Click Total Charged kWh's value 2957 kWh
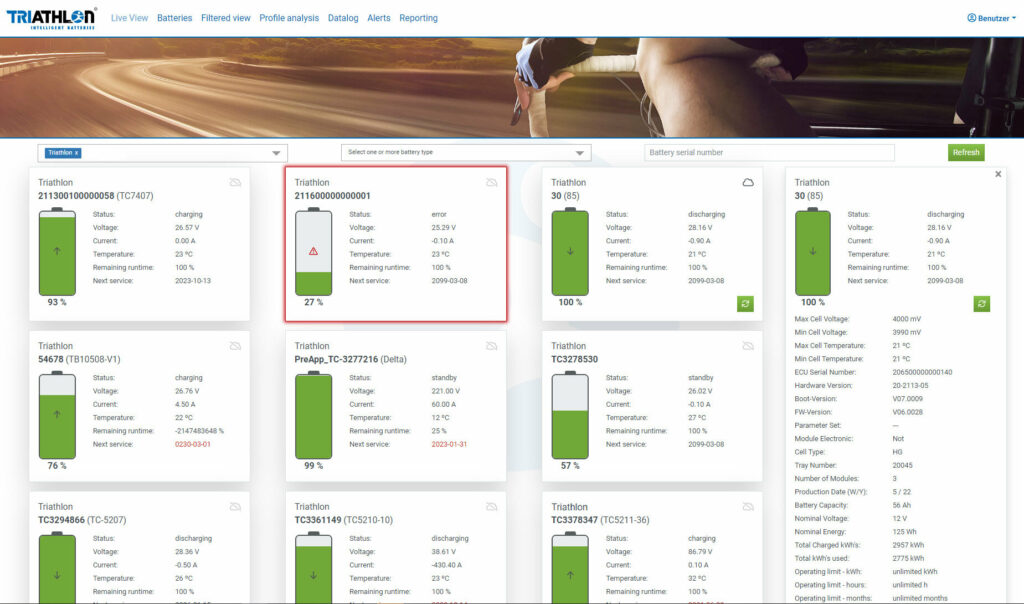1024x604 pixels. click(x=908, y=545)
